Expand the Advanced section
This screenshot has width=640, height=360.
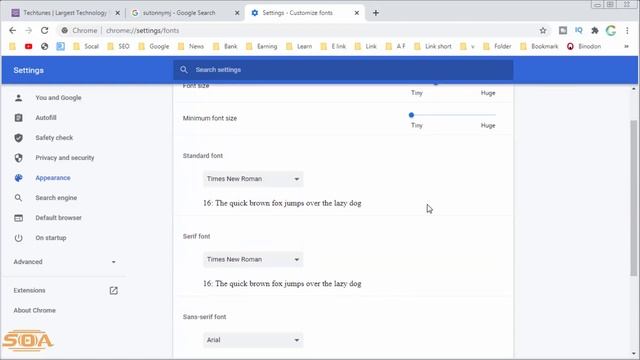[64, 262]
